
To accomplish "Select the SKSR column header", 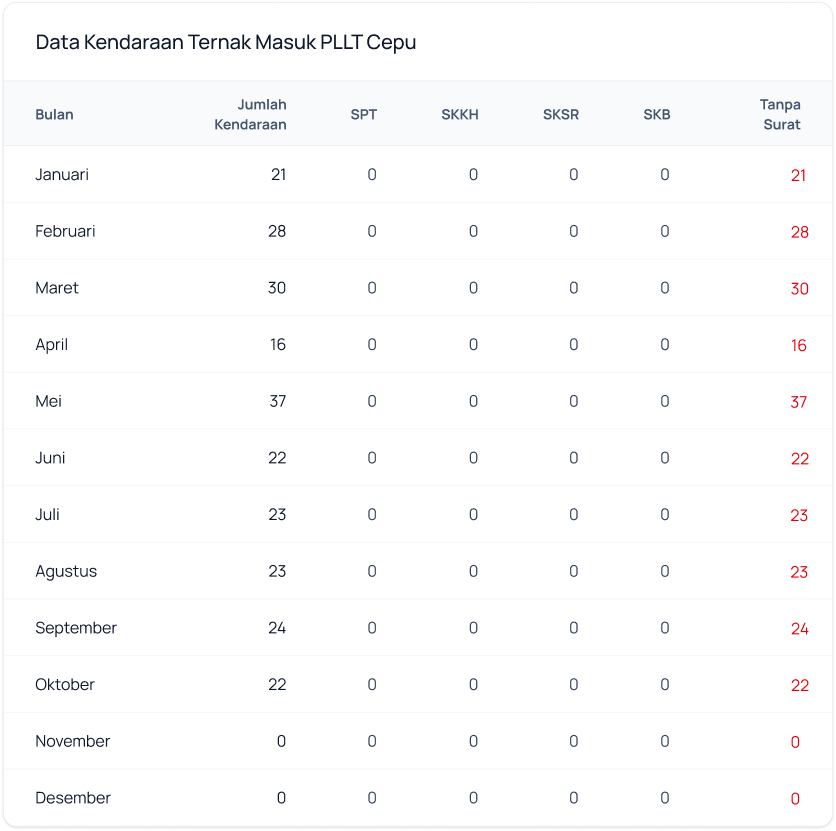I will 561,114.
